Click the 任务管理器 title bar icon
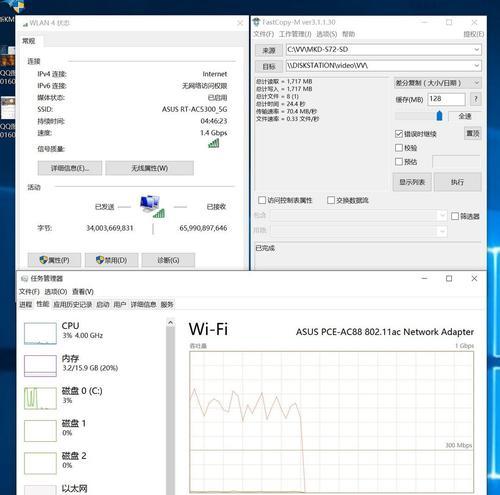This screenshot has width=500, height=495. point(24,278)
